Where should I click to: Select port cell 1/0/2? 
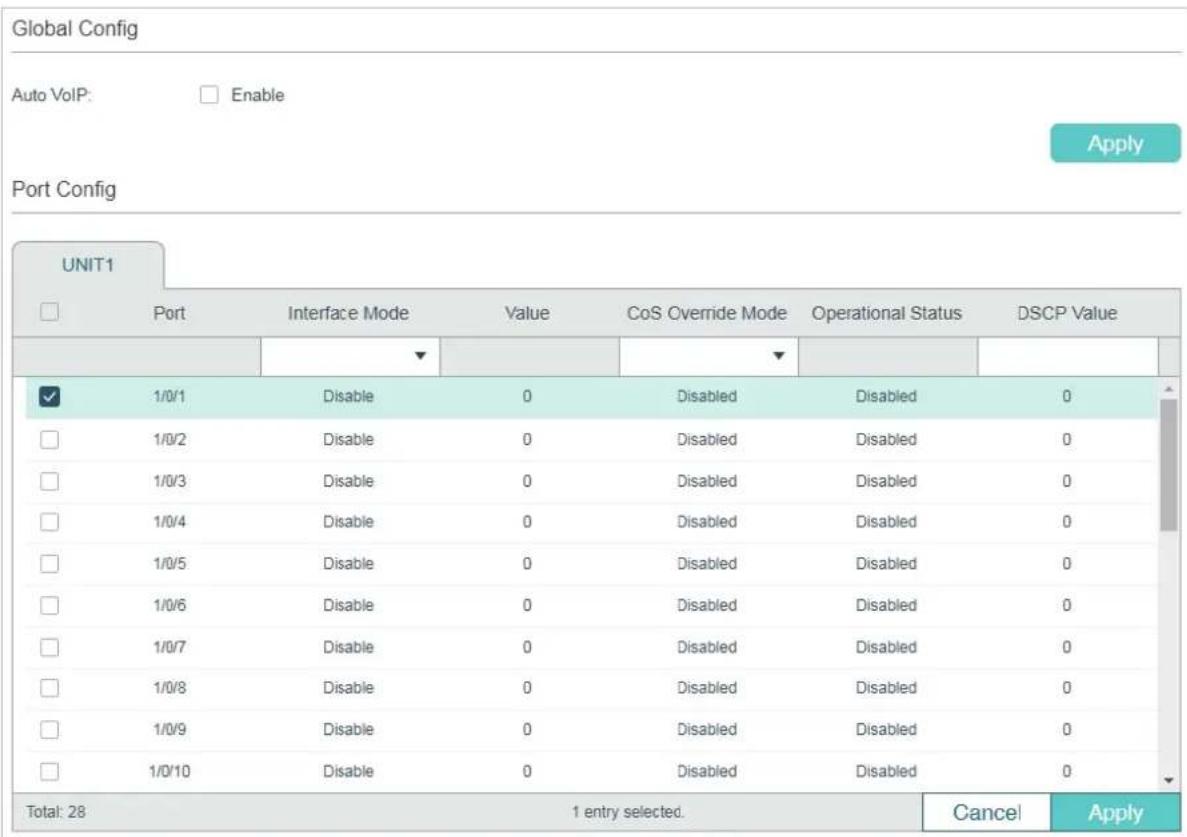[x=169, y=440]
